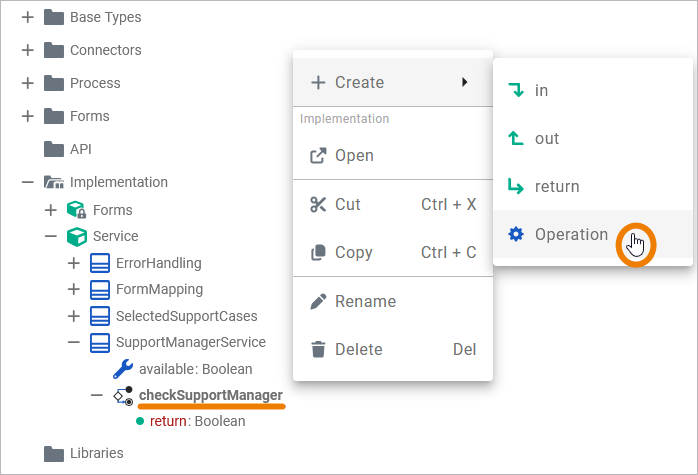The height and width of the screenshot is (475, 698).
Task: Select Rename from the context menu
Action: click(x=365, y=302)
